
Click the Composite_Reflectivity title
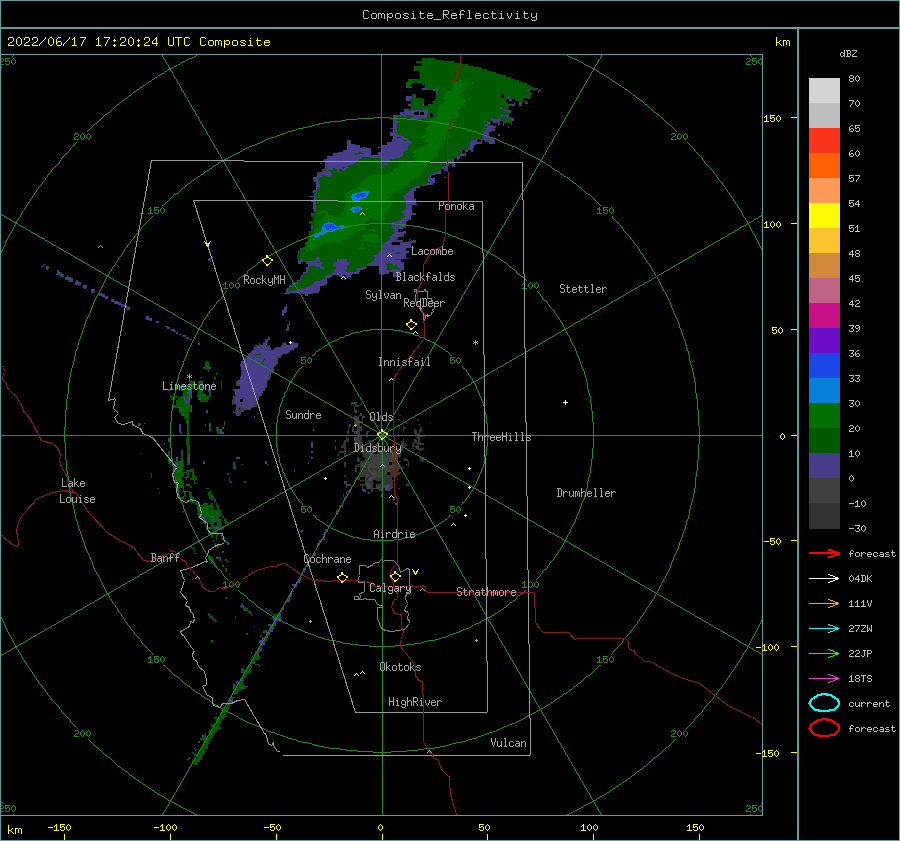coord(450,15)
